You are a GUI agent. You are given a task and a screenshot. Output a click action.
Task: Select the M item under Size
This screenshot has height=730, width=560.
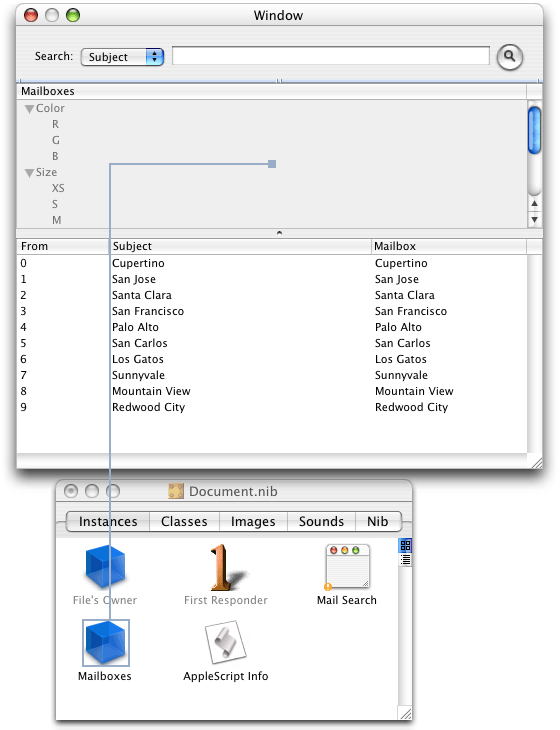(x=57, y=220)
